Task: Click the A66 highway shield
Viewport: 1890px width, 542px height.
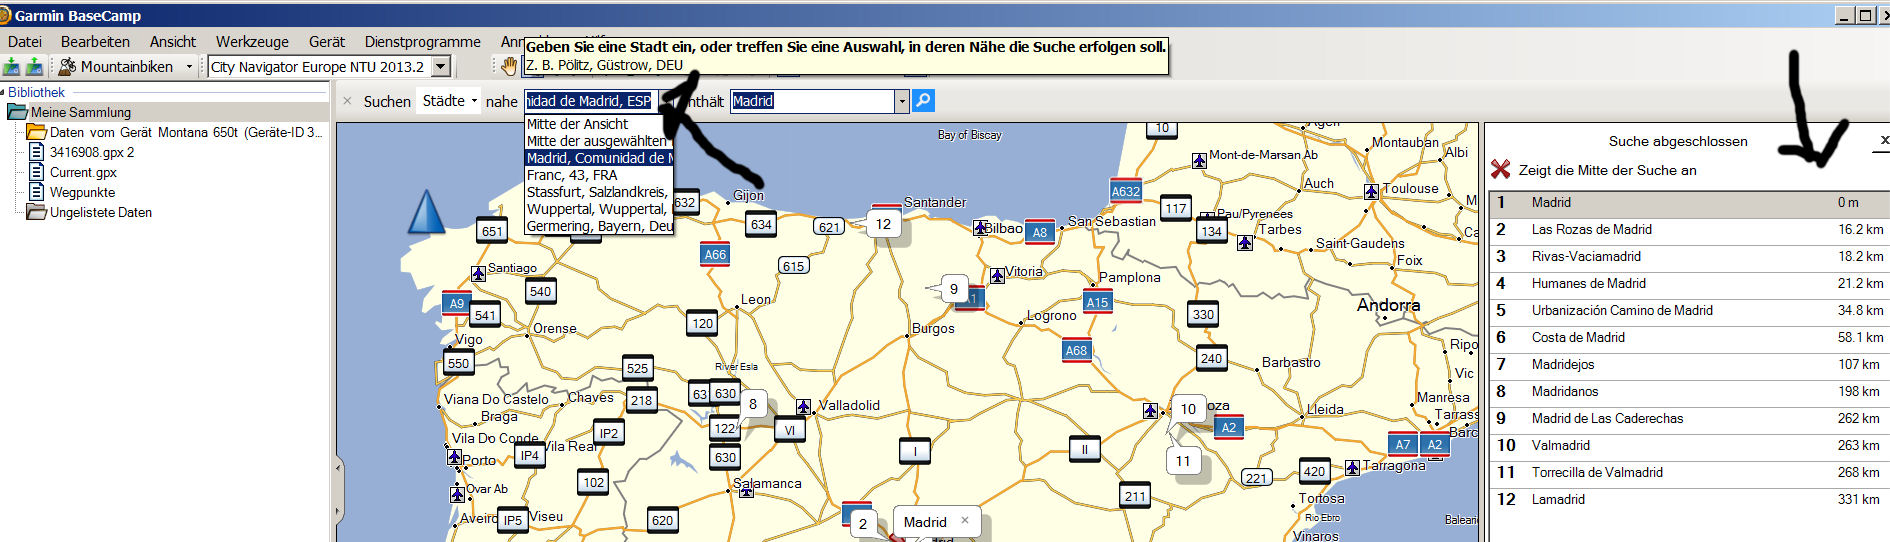Action: pyautogui.click(x=715, y=254)
